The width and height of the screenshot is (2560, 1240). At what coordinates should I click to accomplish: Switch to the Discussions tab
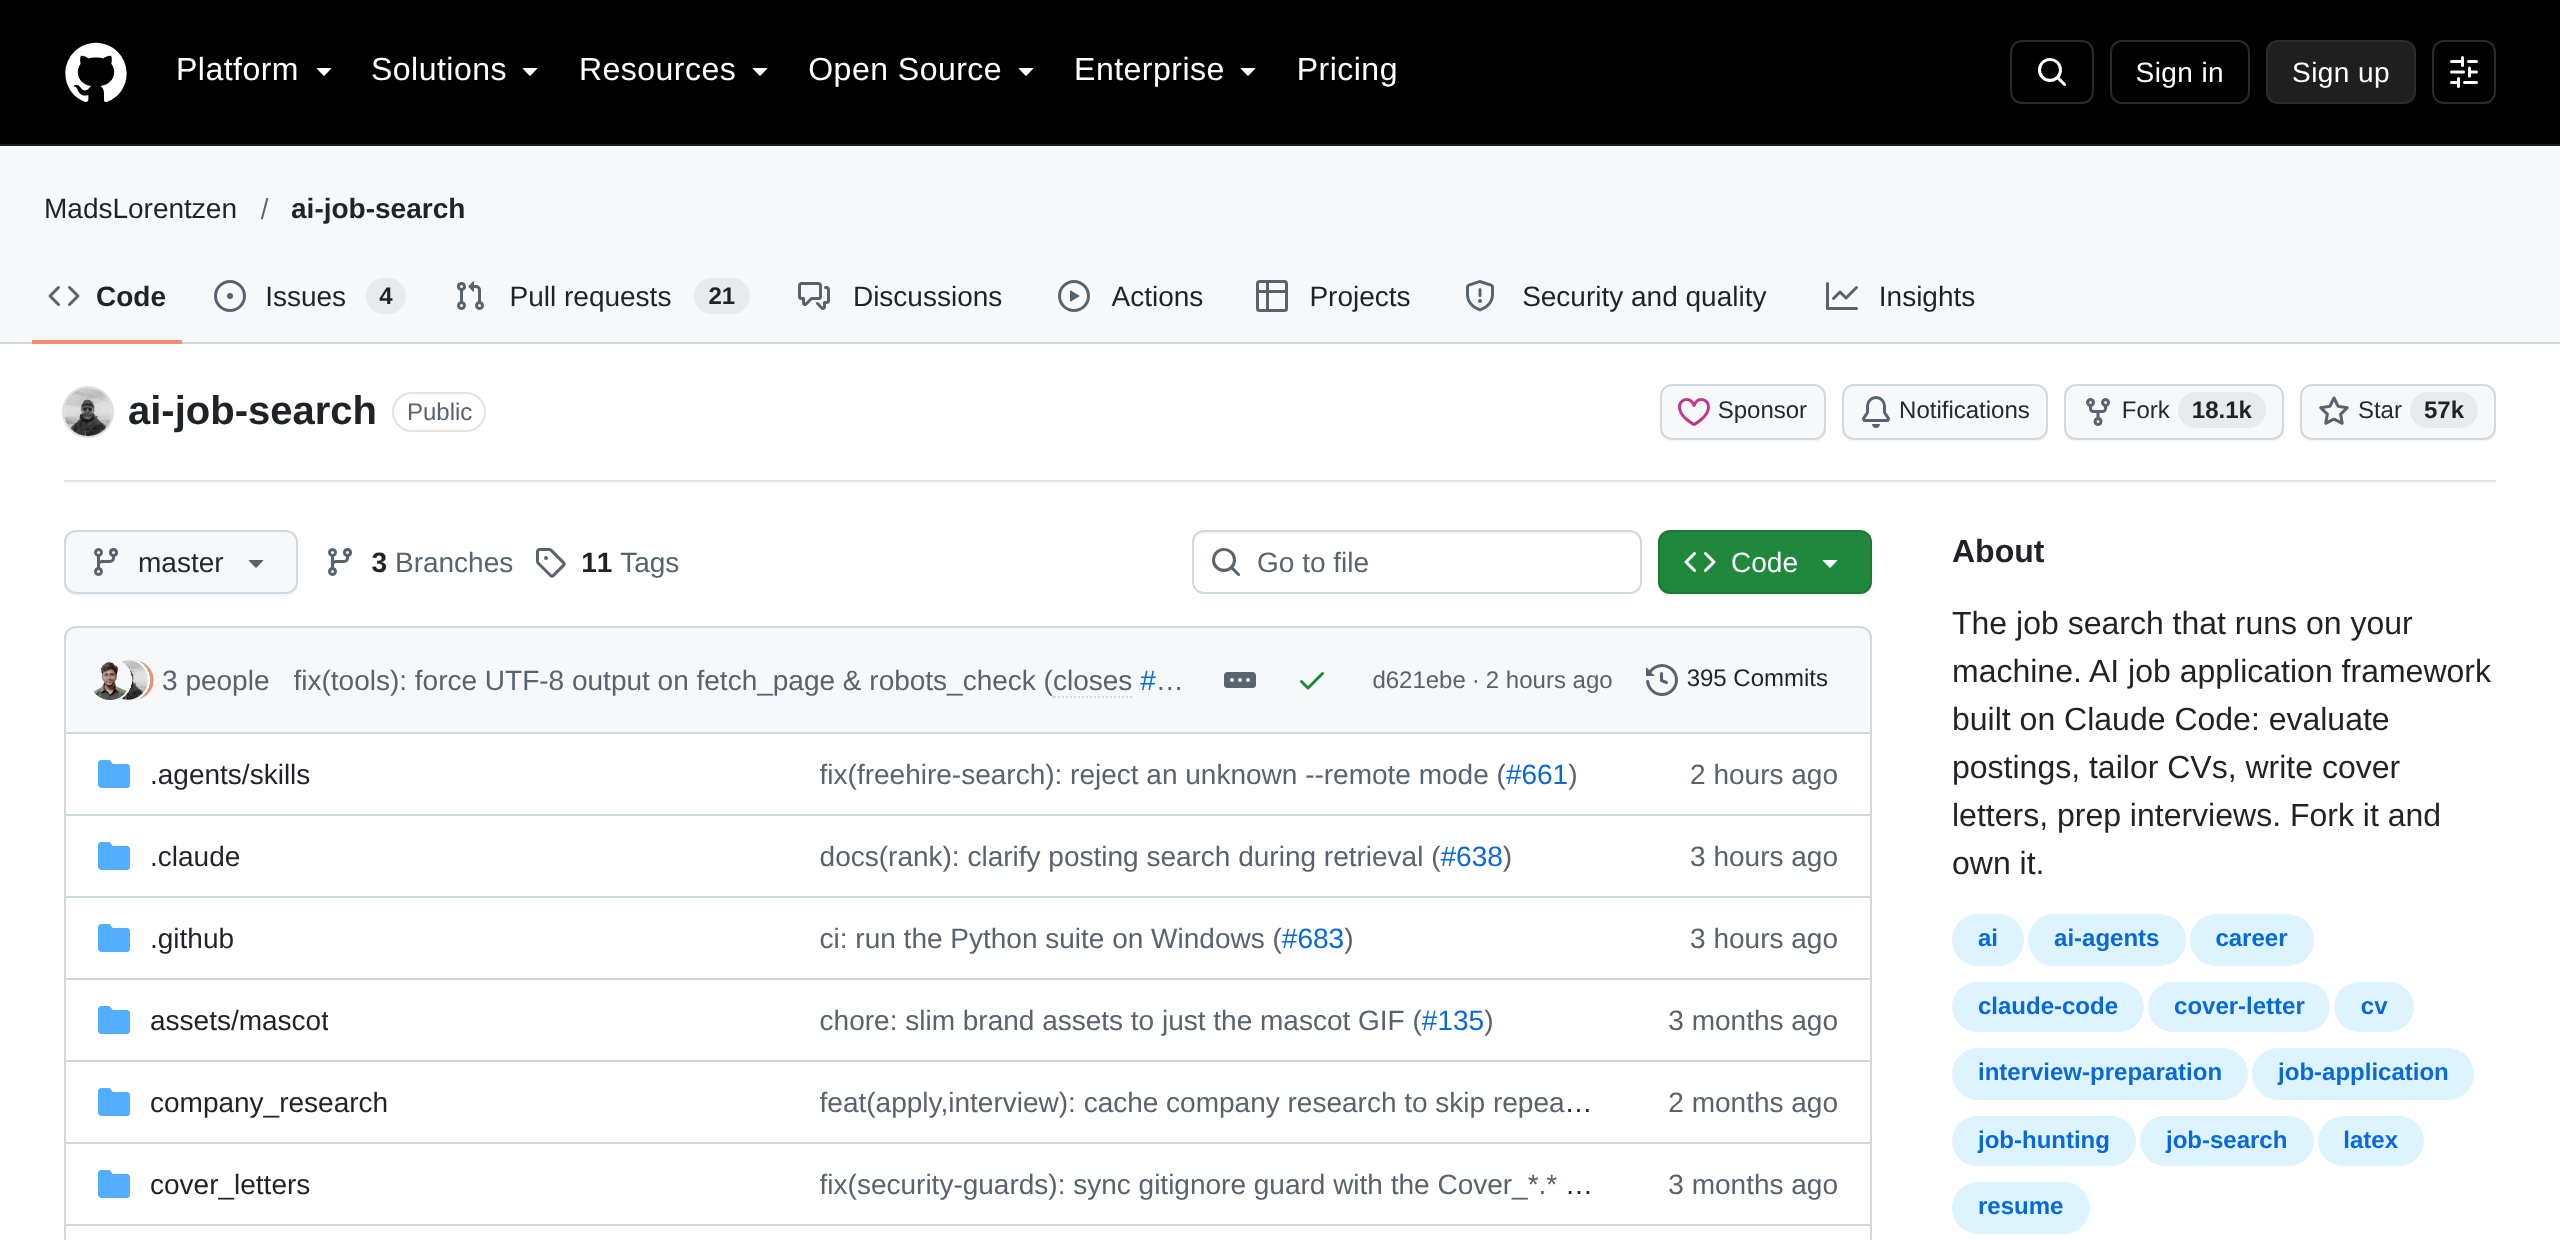[899, 296]
